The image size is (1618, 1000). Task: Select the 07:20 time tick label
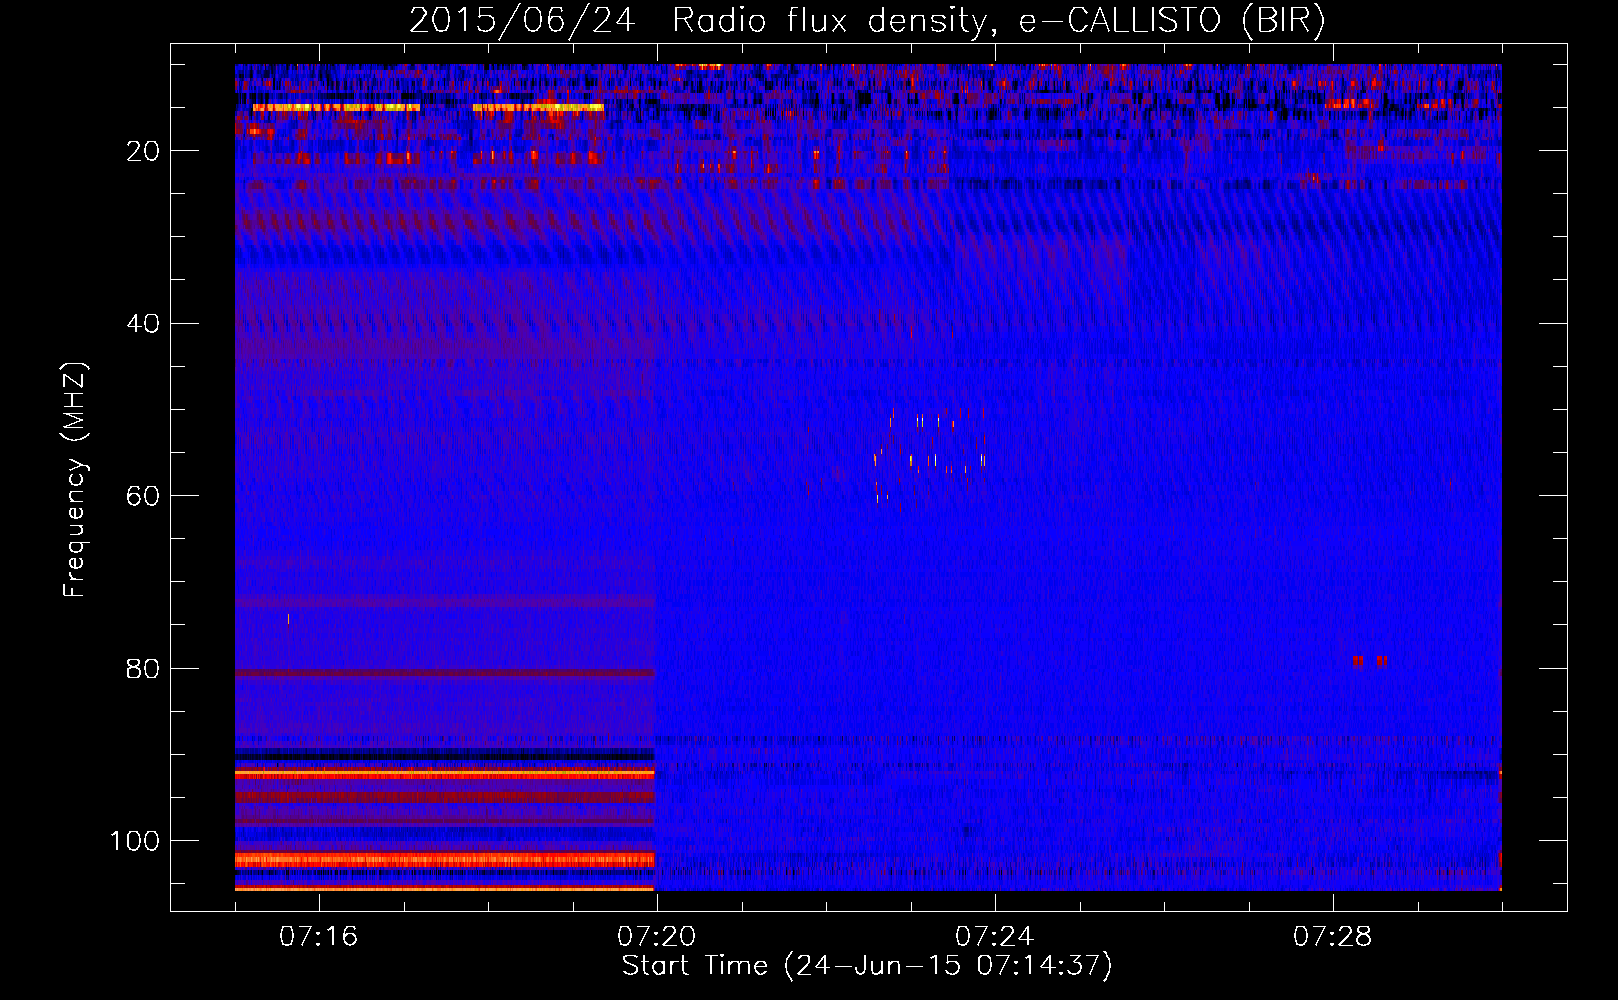pyautogui.click(x=656, y=937)
